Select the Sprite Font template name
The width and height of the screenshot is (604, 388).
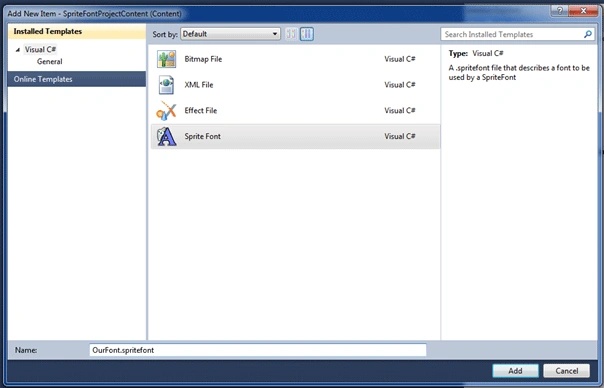tap(202, 136)
